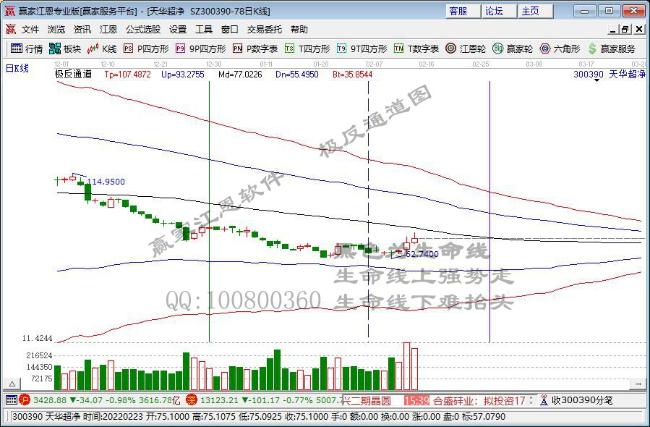Click the 主页 button in title bar
Viewport: 650px width, 427px height.
535,11
